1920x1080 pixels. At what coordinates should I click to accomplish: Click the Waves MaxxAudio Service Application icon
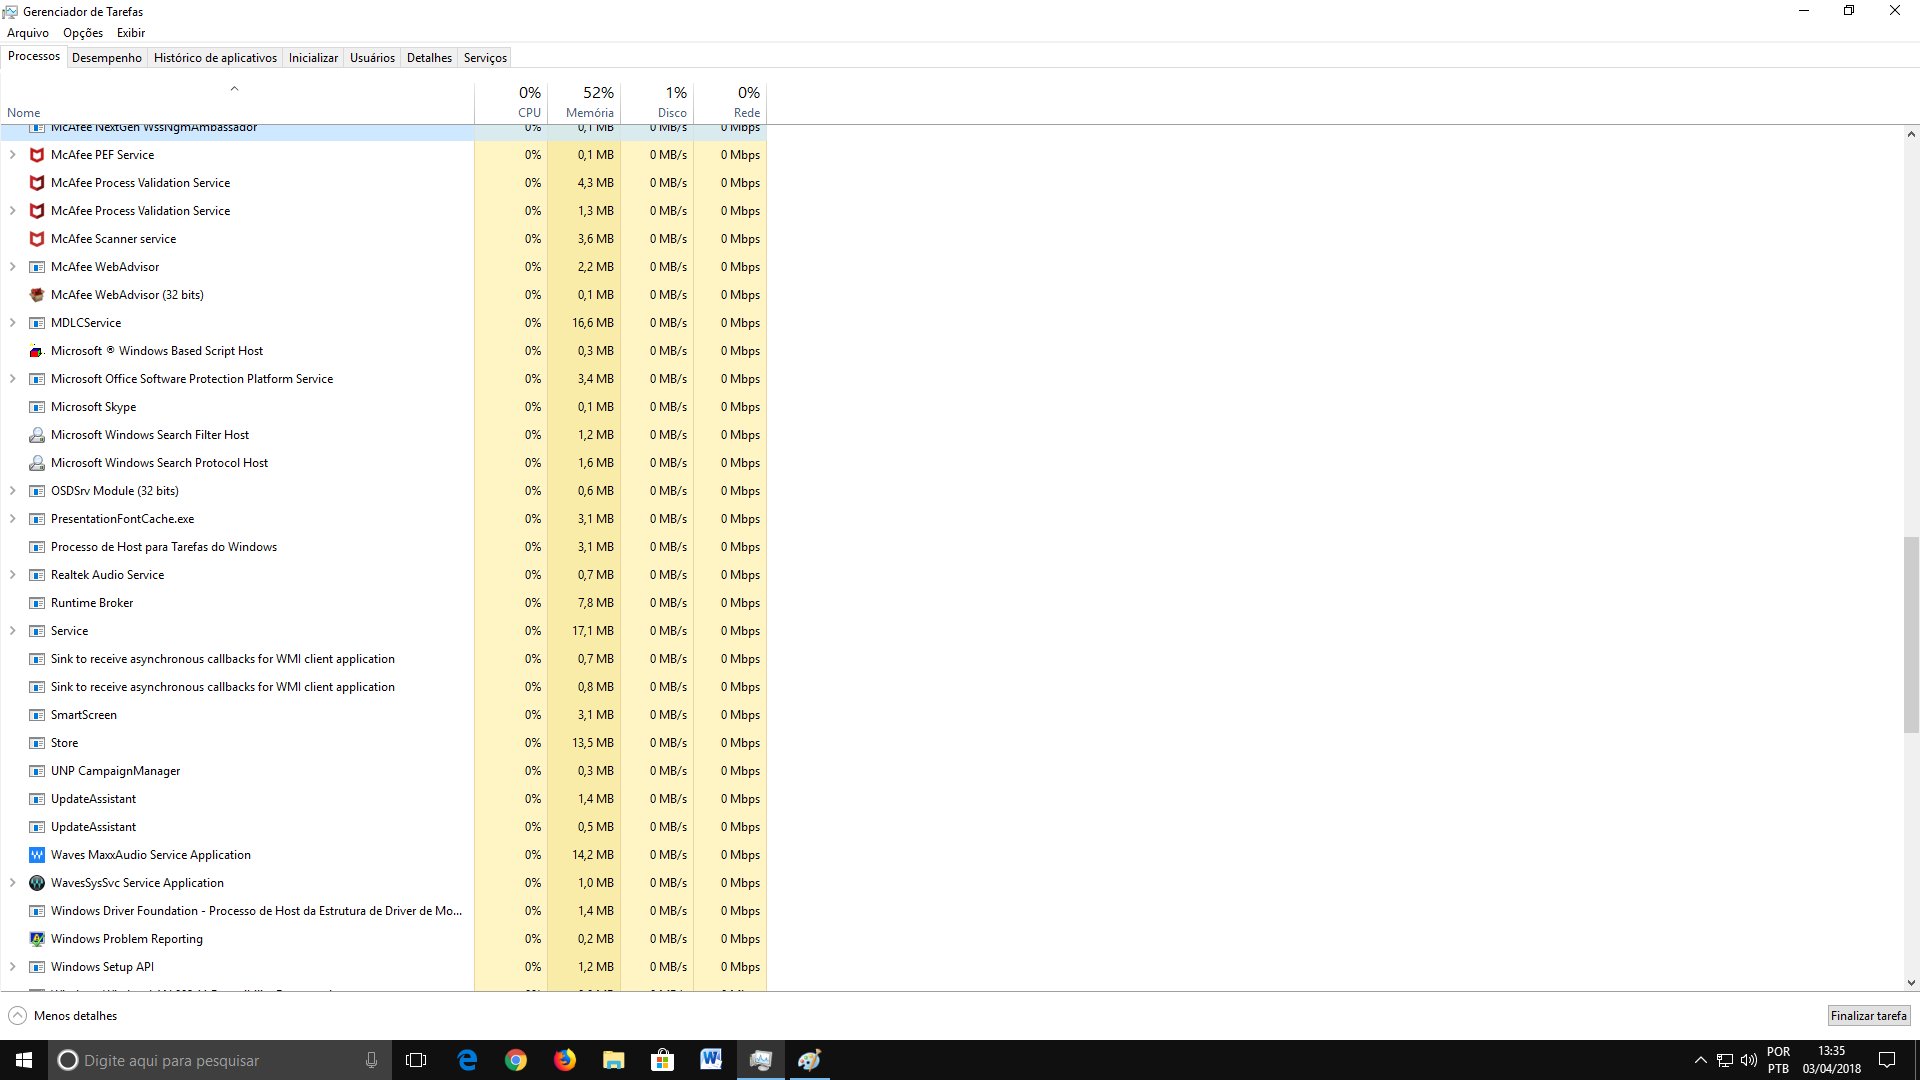click(37, 855)
